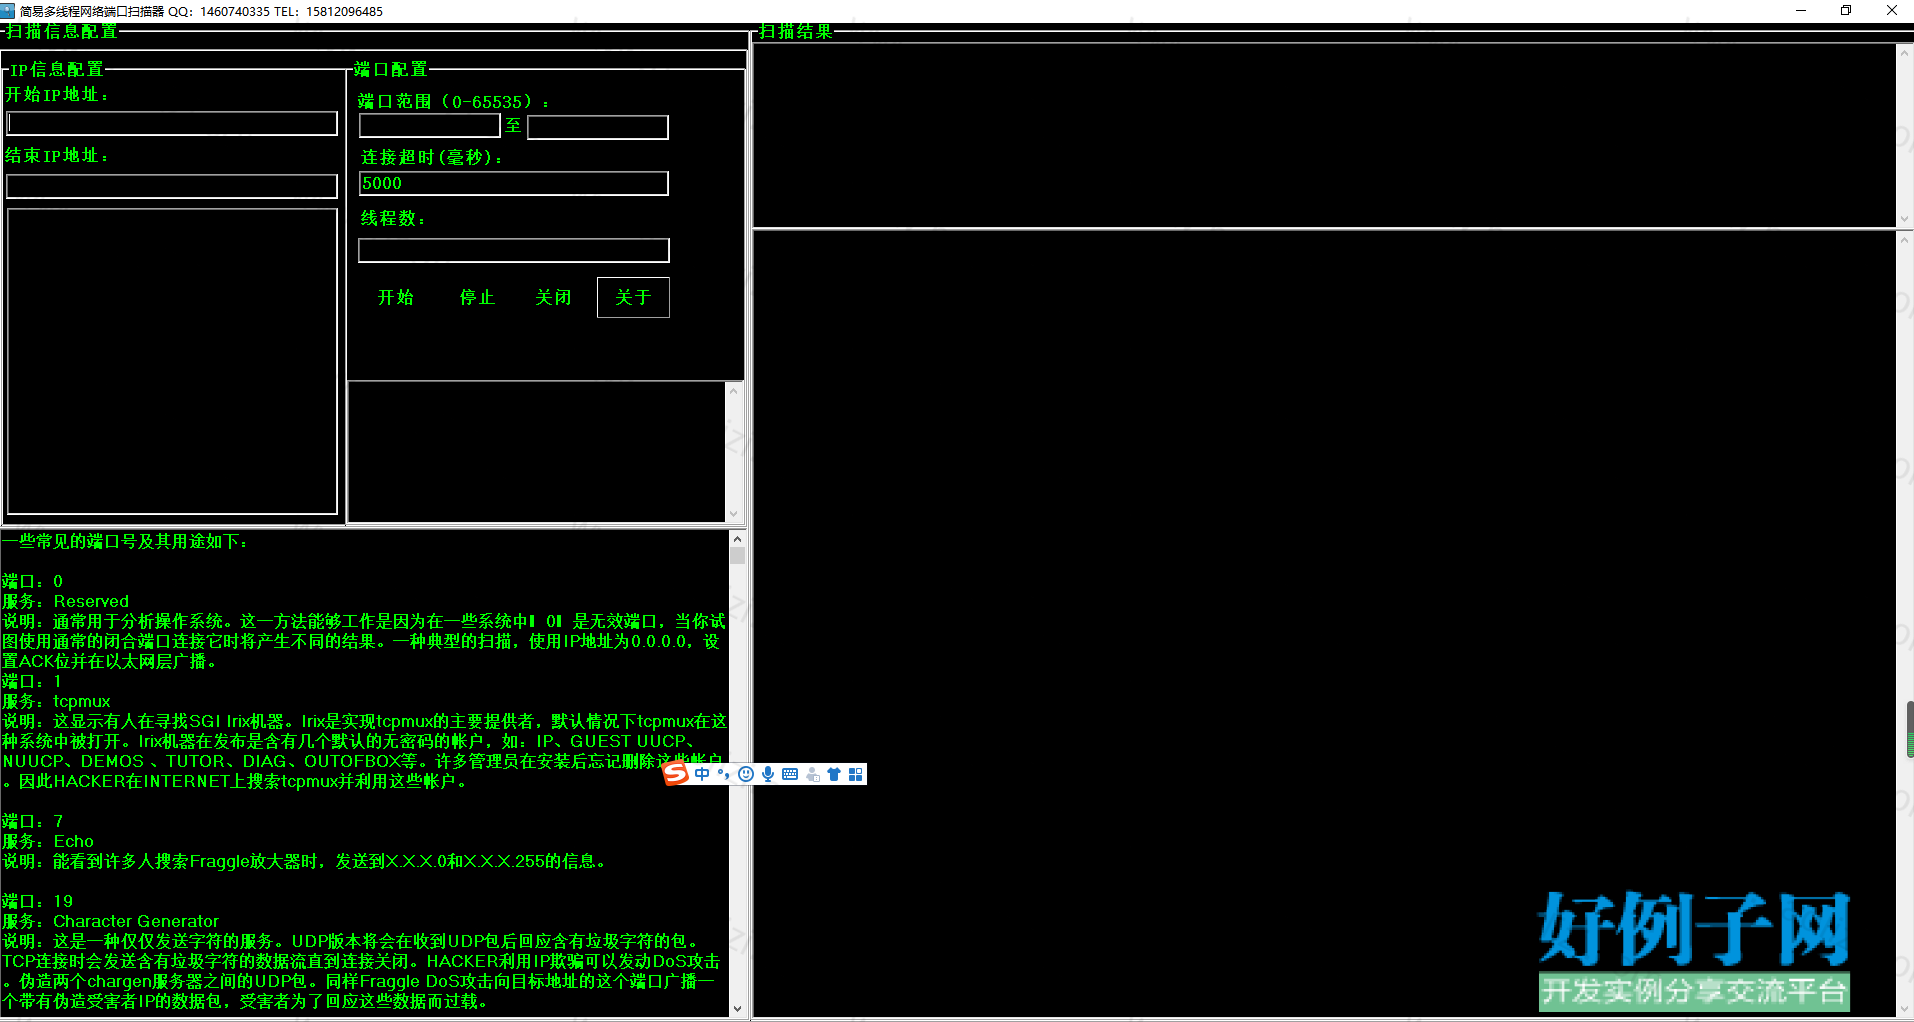Click up arrow of small log box scrollbar
Viewport: 1914px width, 1022px height.
pyautogui.click(x=733, y=391)
